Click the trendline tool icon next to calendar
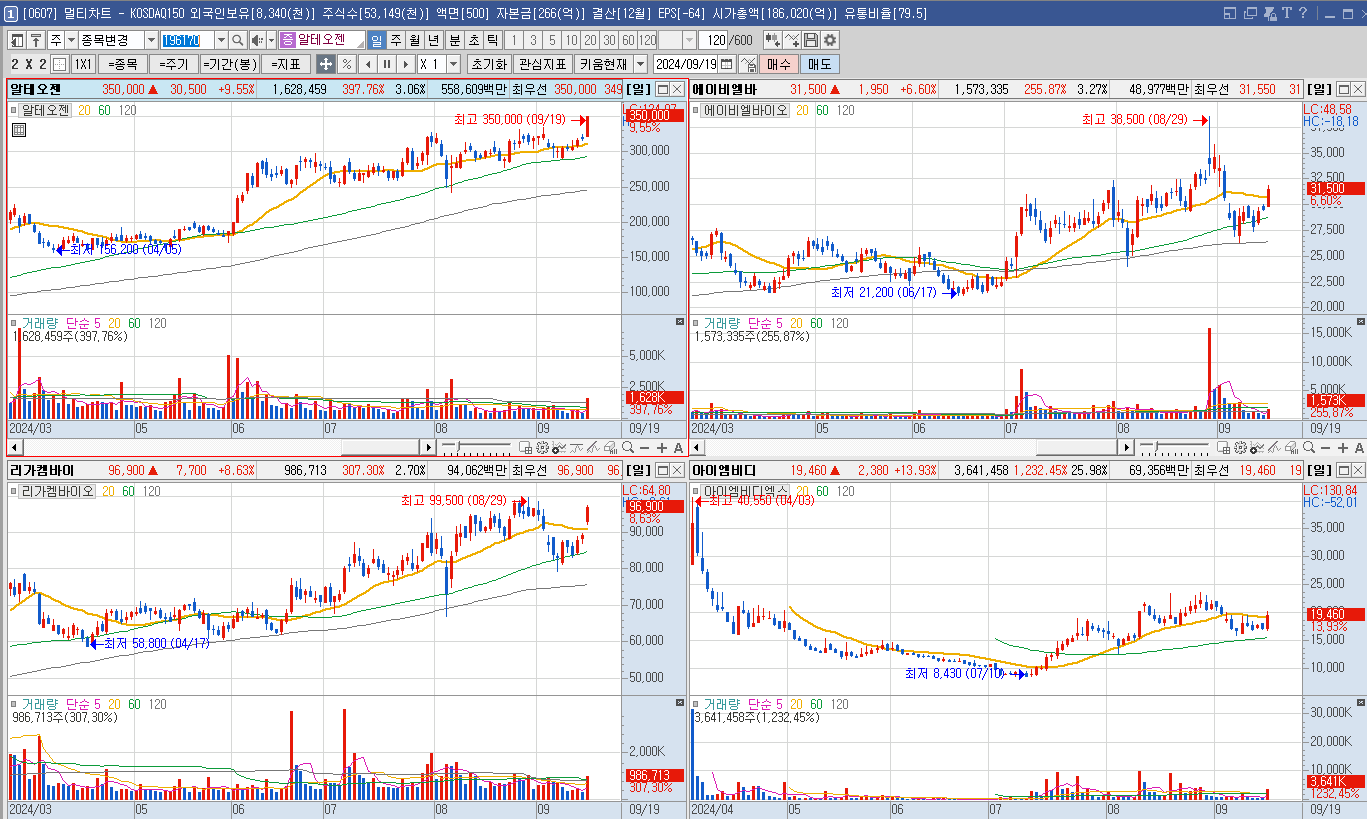 tap(748, 64)
